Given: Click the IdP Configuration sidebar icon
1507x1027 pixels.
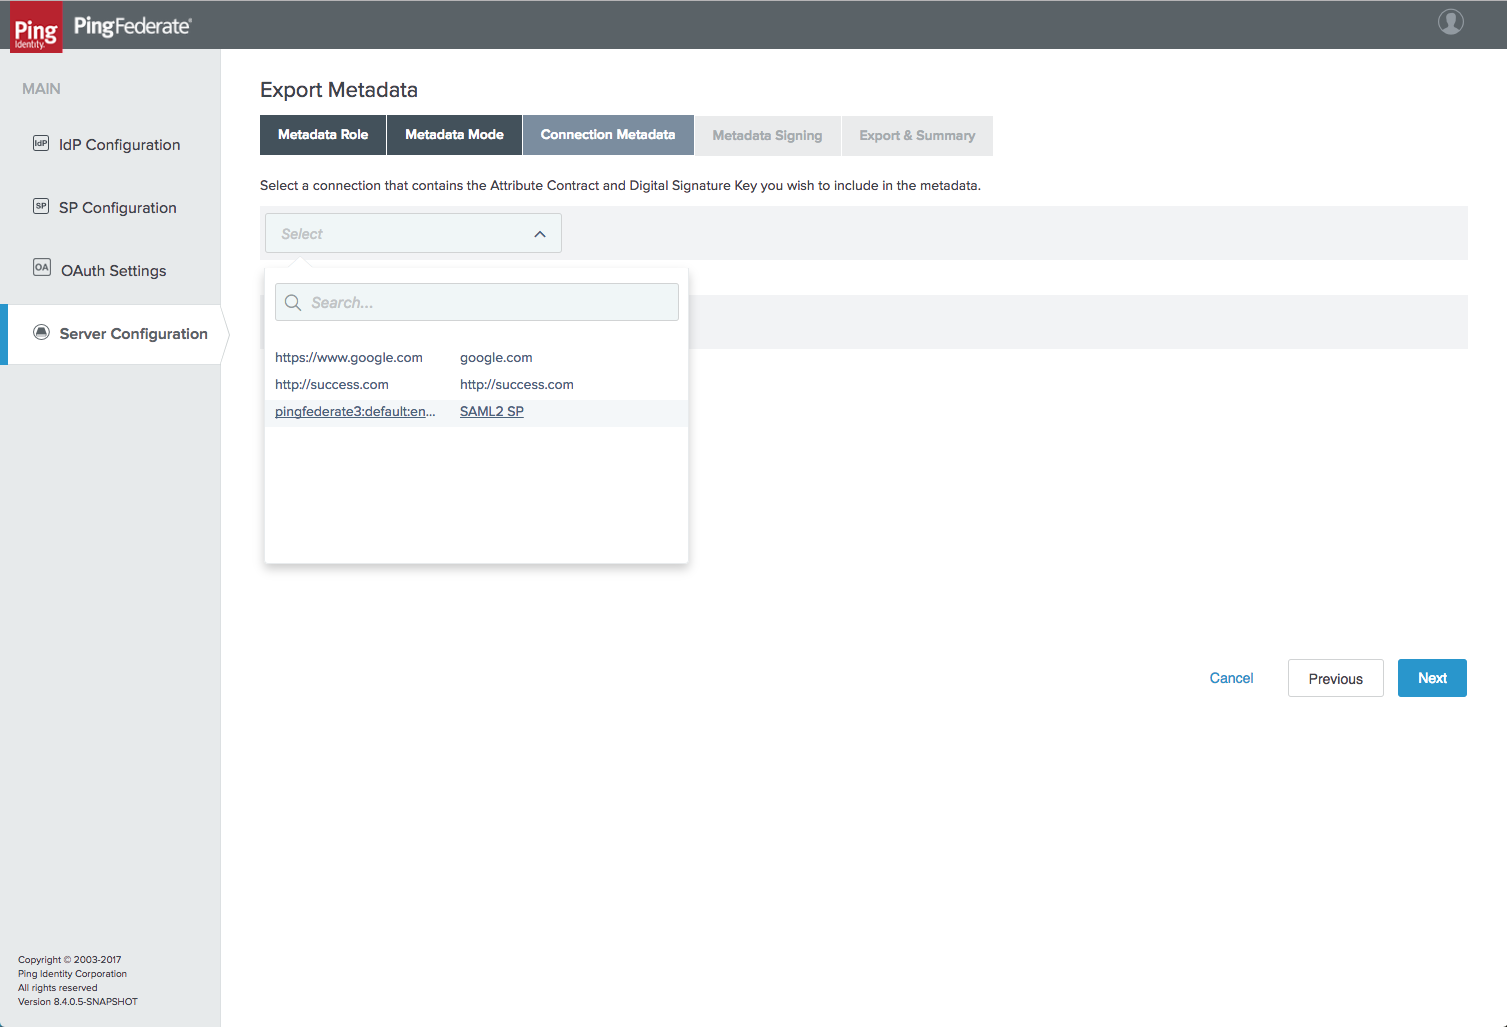Looking at the screenshot, I should [x=41, y=144].
